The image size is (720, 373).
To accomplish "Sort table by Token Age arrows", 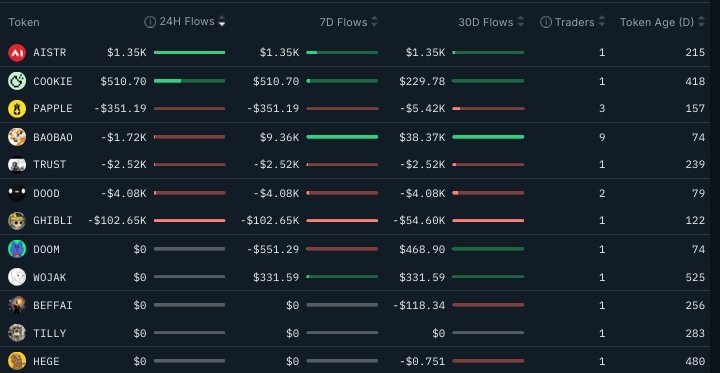I will [701, 22].
